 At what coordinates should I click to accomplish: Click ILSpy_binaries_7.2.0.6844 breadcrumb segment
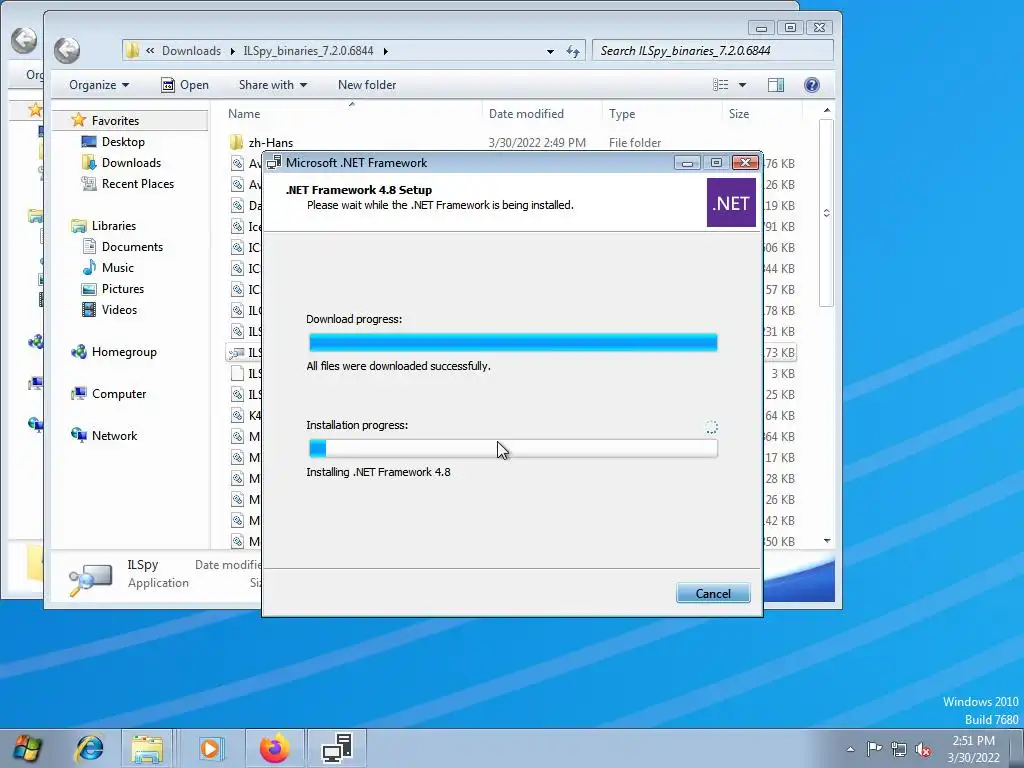tap(308, 51)
